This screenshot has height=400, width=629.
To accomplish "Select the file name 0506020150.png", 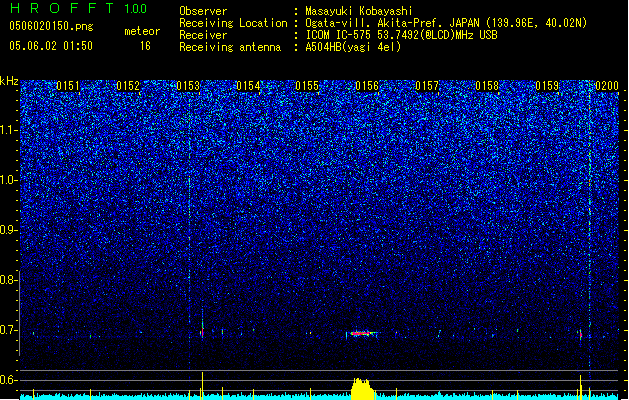I will (x=51, y=26).
